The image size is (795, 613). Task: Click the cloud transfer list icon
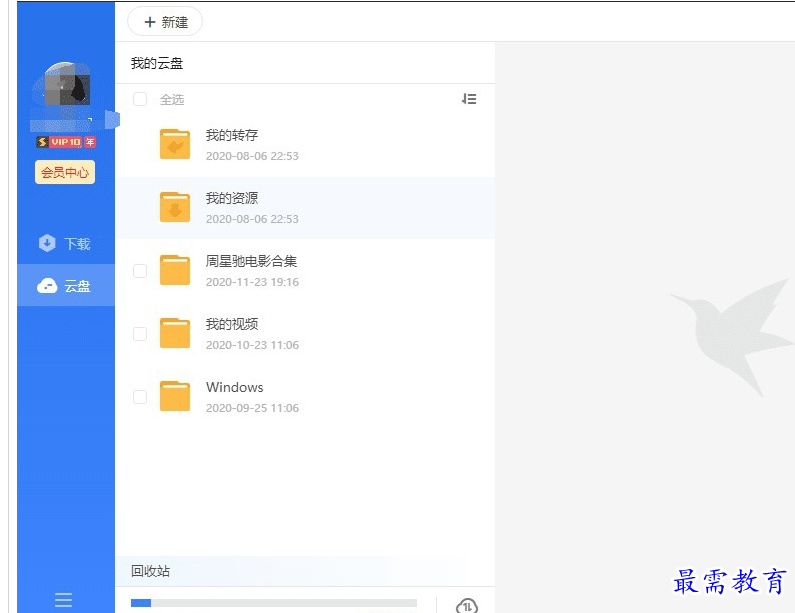click(466, 605)
